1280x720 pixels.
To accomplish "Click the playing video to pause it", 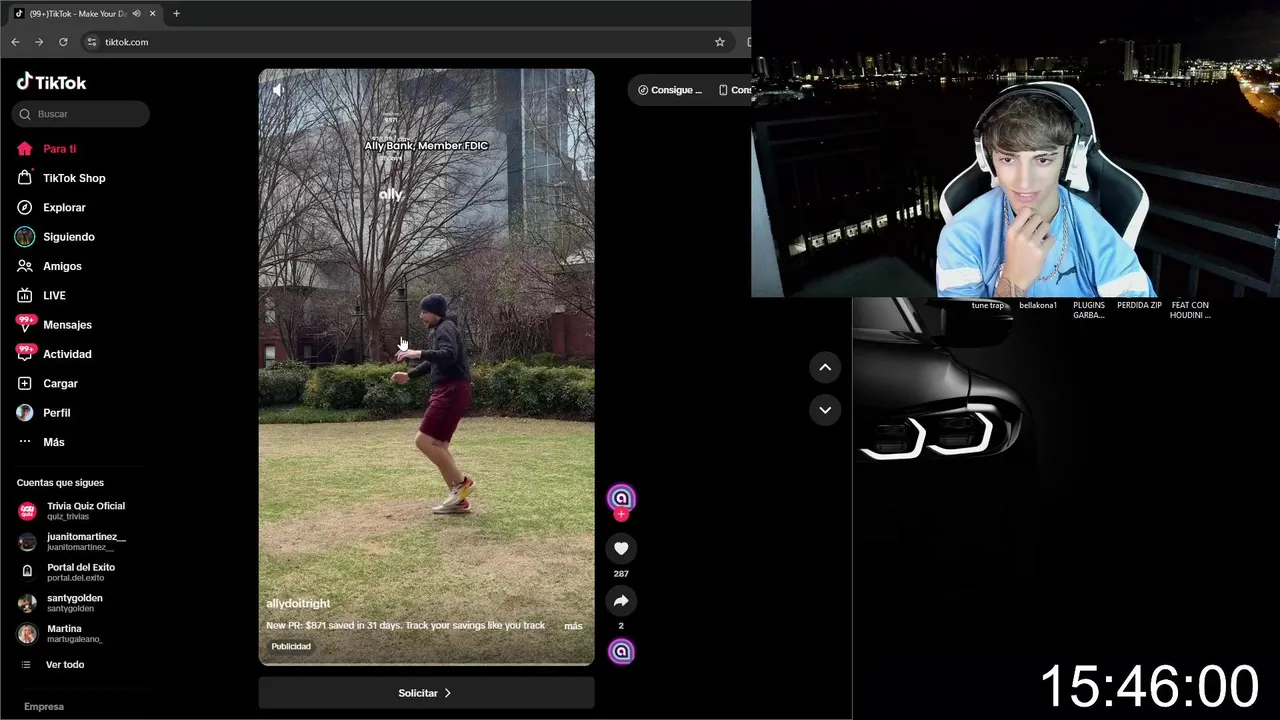I will point(426,367).
